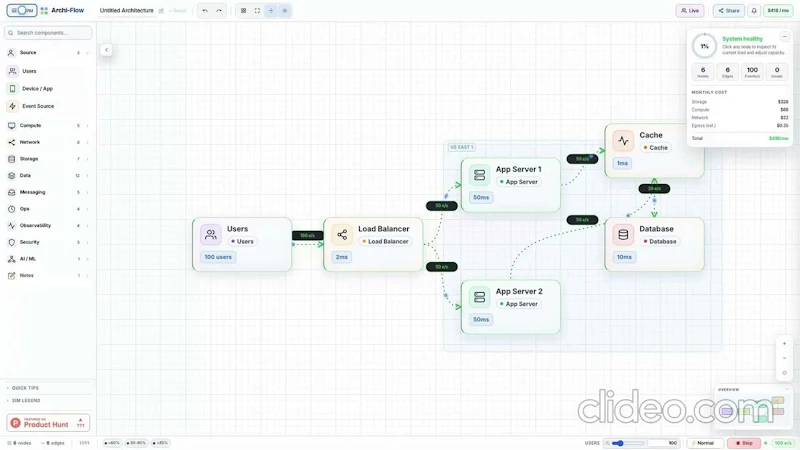The height and width of the screenshot is (450, 800).
Task: Edit the Untitled Architecture title pencil icon
Action: point(161,11)
